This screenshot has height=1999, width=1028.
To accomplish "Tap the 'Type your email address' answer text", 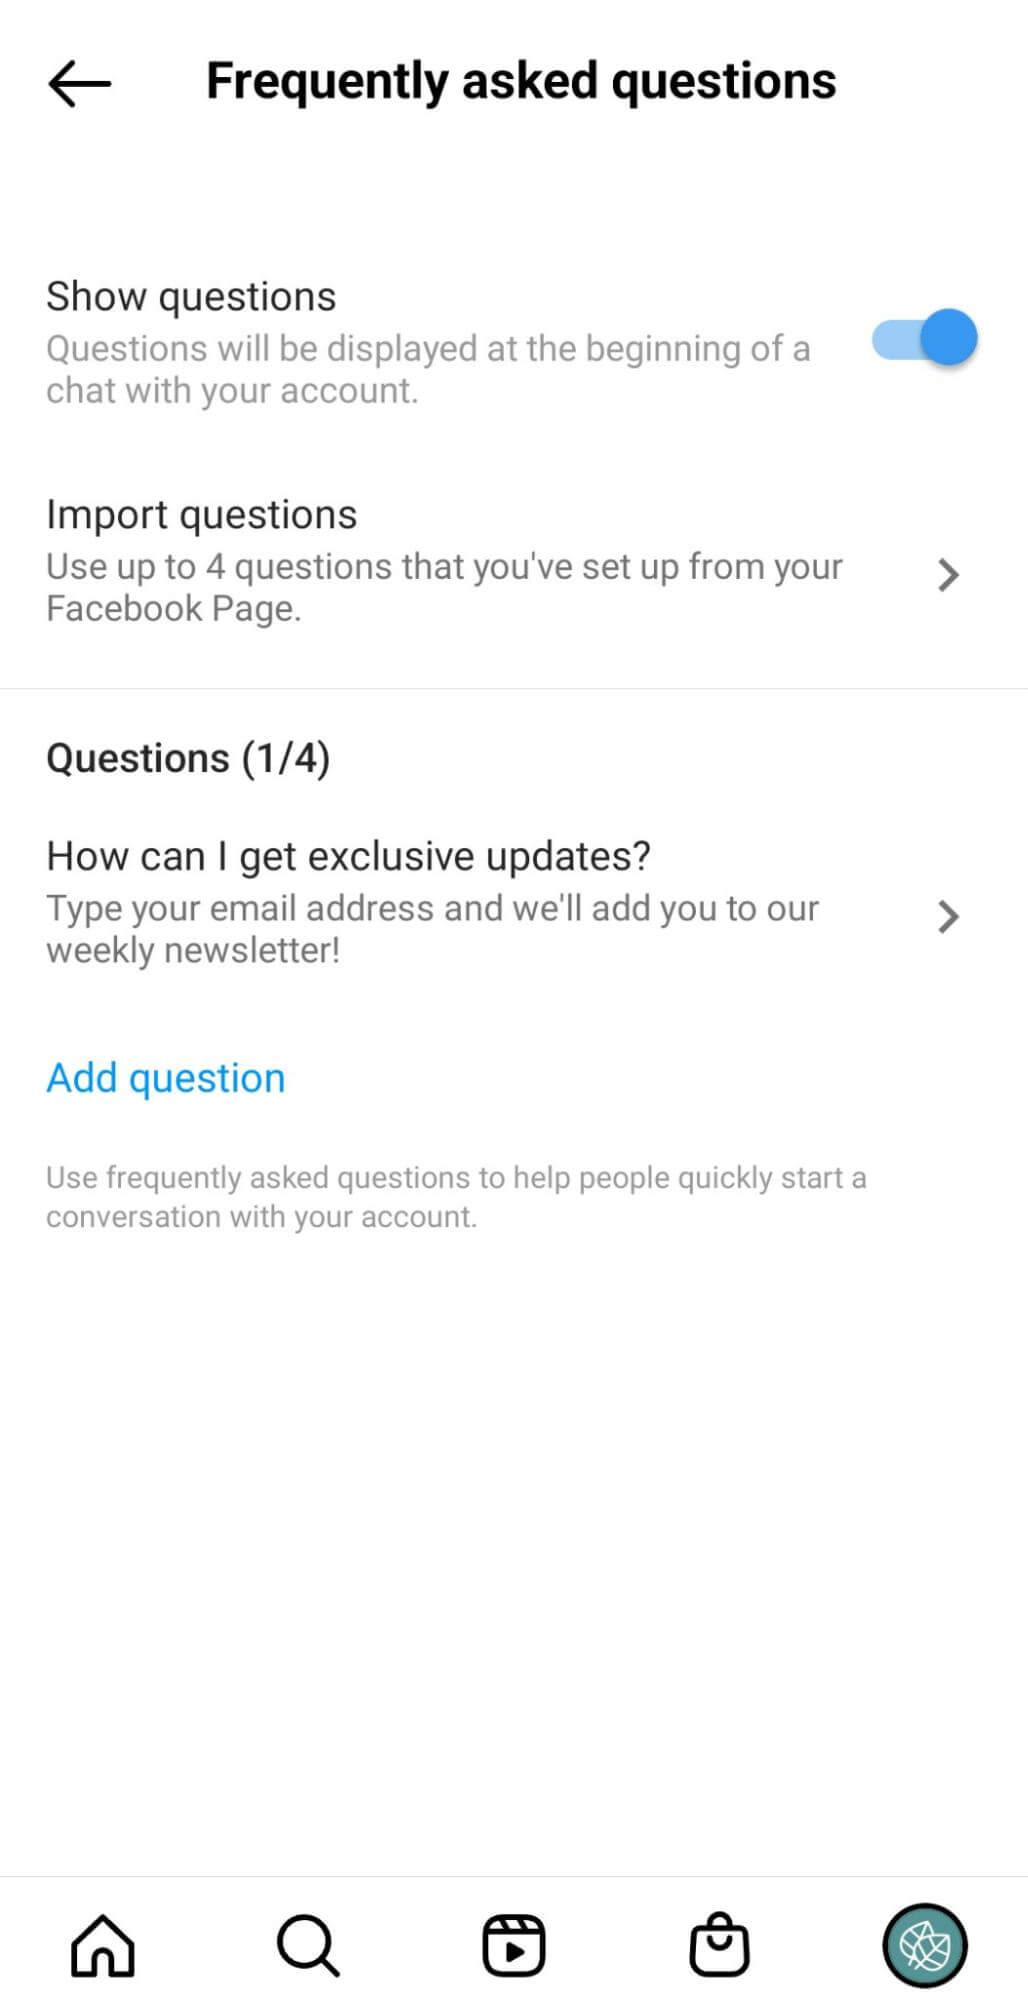I will 432,929.
